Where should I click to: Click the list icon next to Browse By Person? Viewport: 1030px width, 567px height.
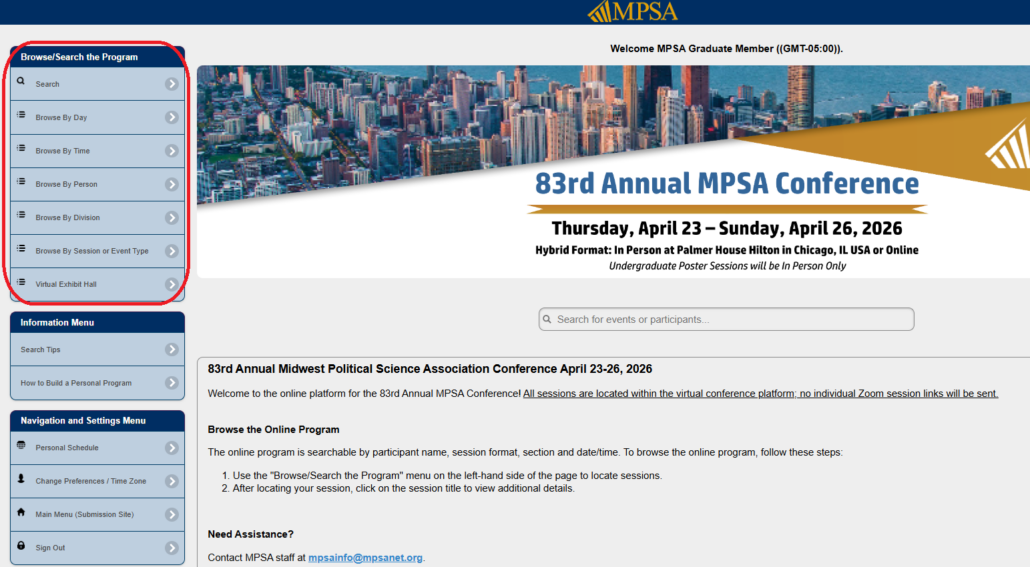[x=21, y=184]
